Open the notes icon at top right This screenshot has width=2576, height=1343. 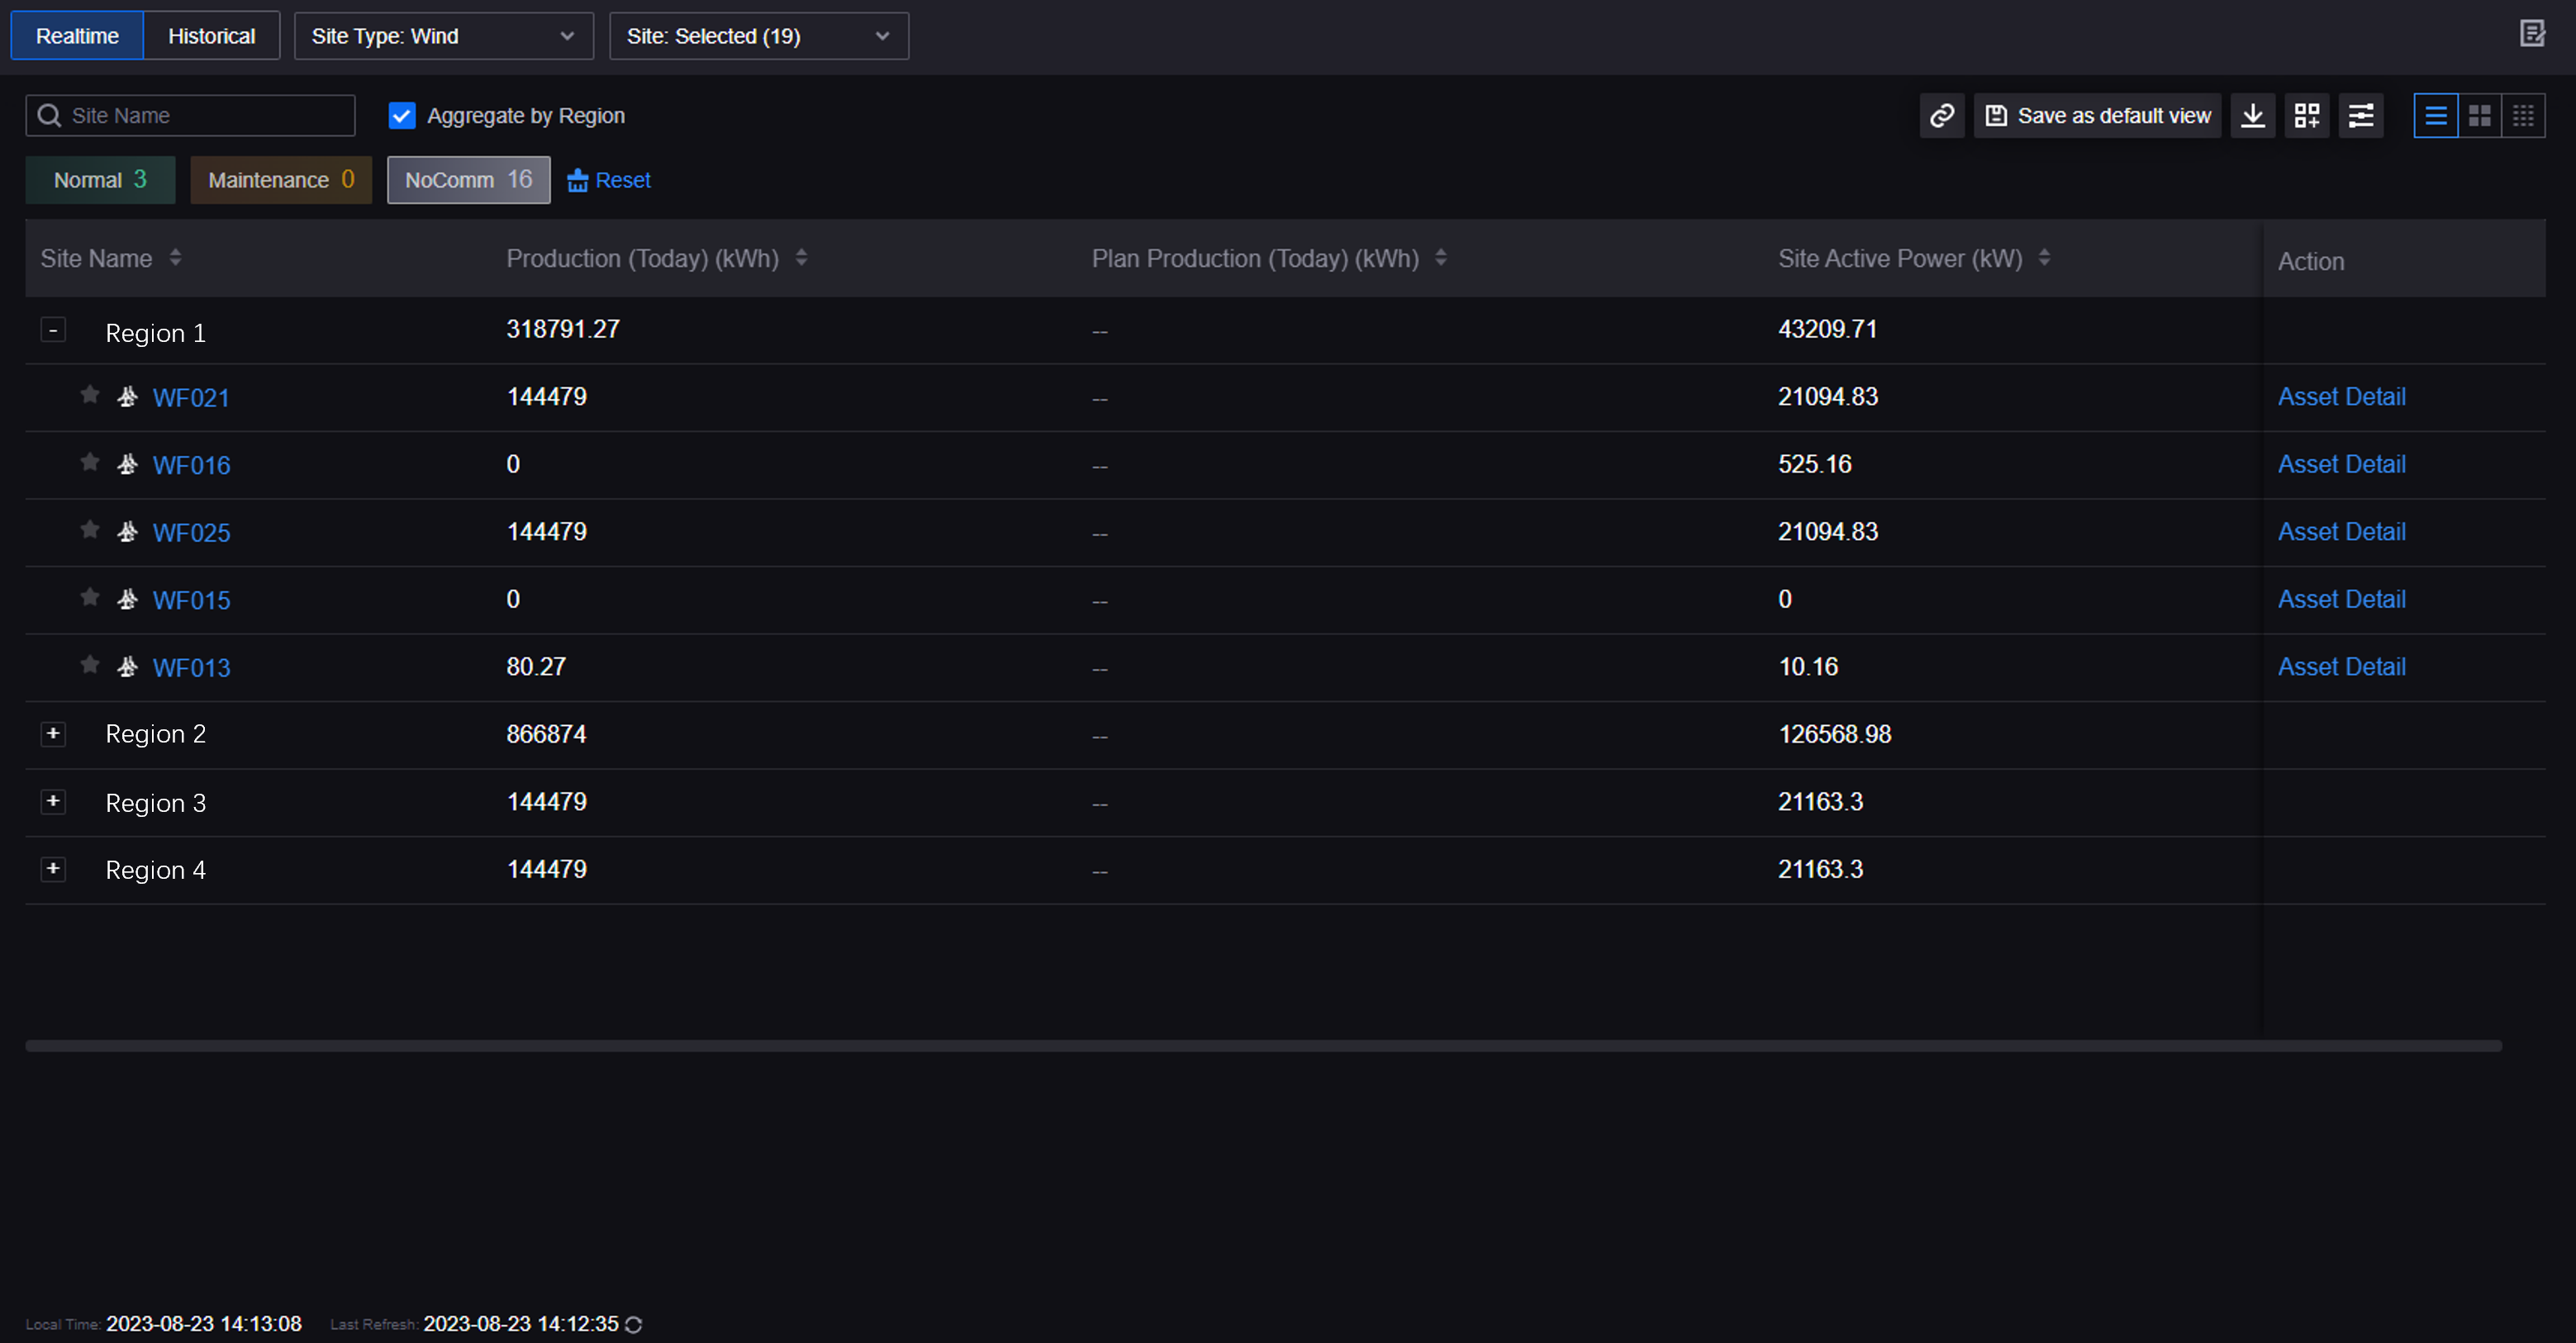pos(2531,34)
